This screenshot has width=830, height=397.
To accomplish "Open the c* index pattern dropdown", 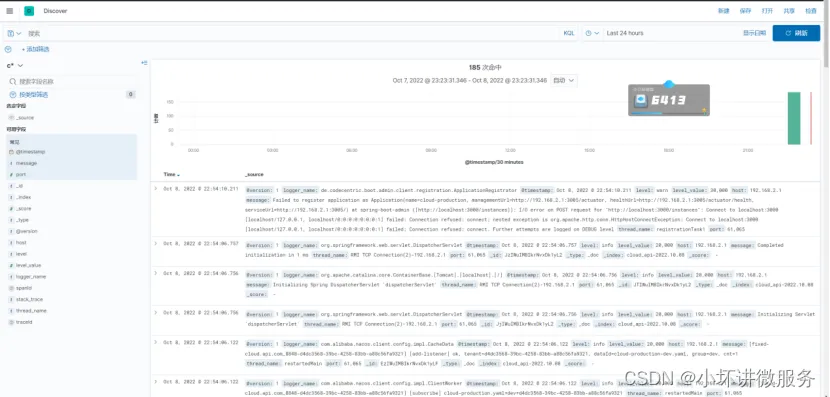I will 15,66.
